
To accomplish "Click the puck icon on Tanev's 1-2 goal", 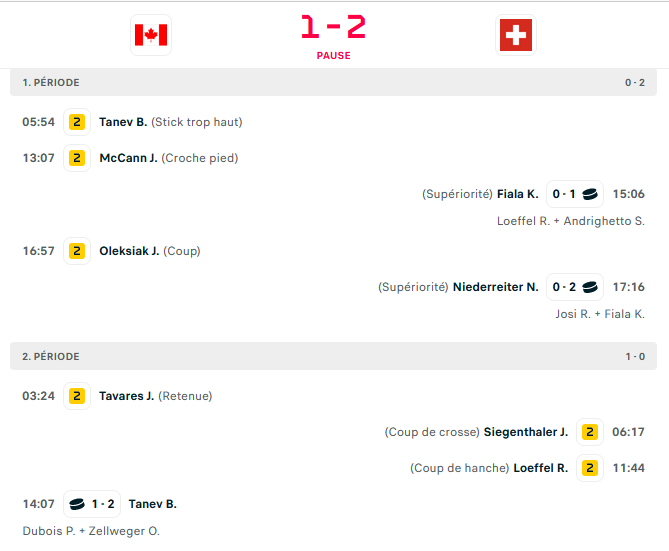I will [76, 504].
